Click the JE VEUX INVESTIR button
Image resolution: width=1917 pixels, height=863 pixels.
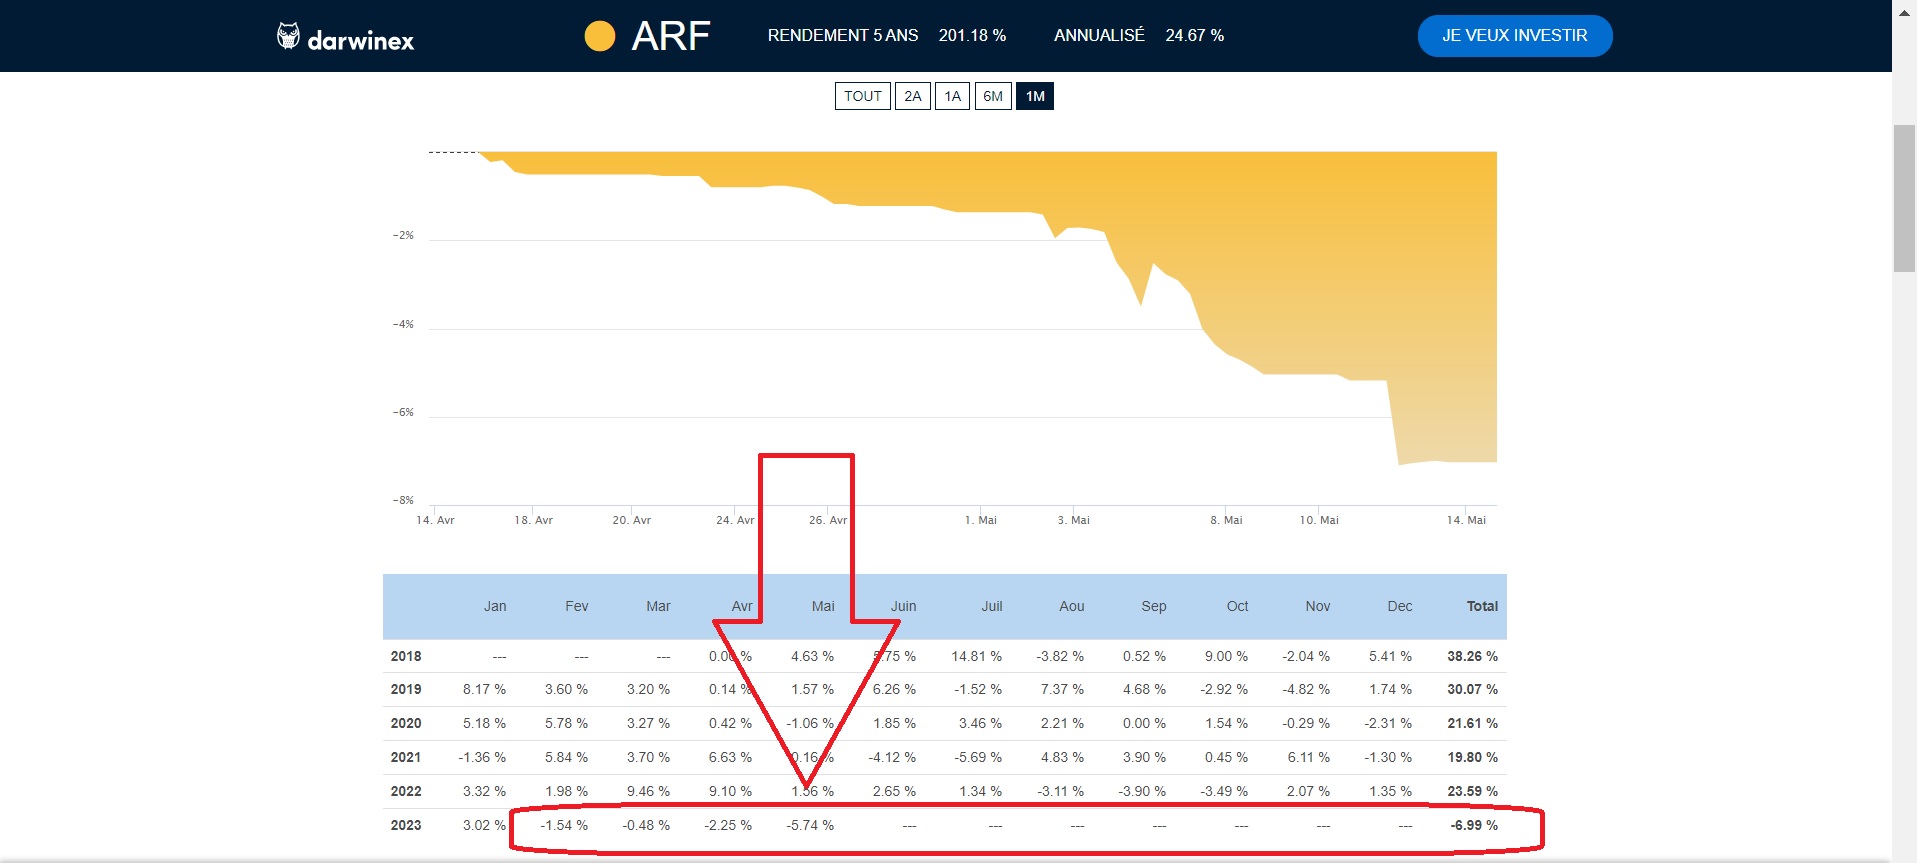pyautogui.click(x=1514, y=36)
